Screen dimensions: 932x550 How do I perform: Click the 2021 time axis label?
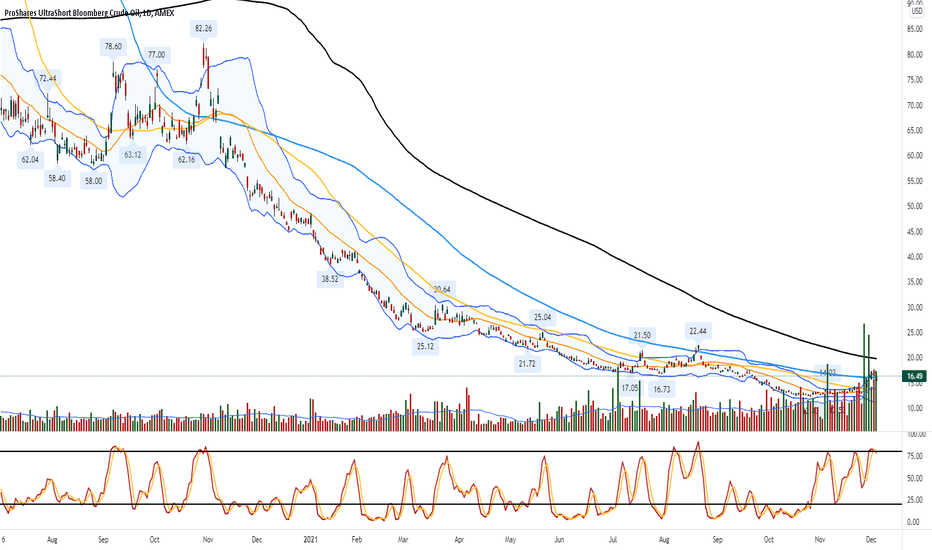[310, 540]
